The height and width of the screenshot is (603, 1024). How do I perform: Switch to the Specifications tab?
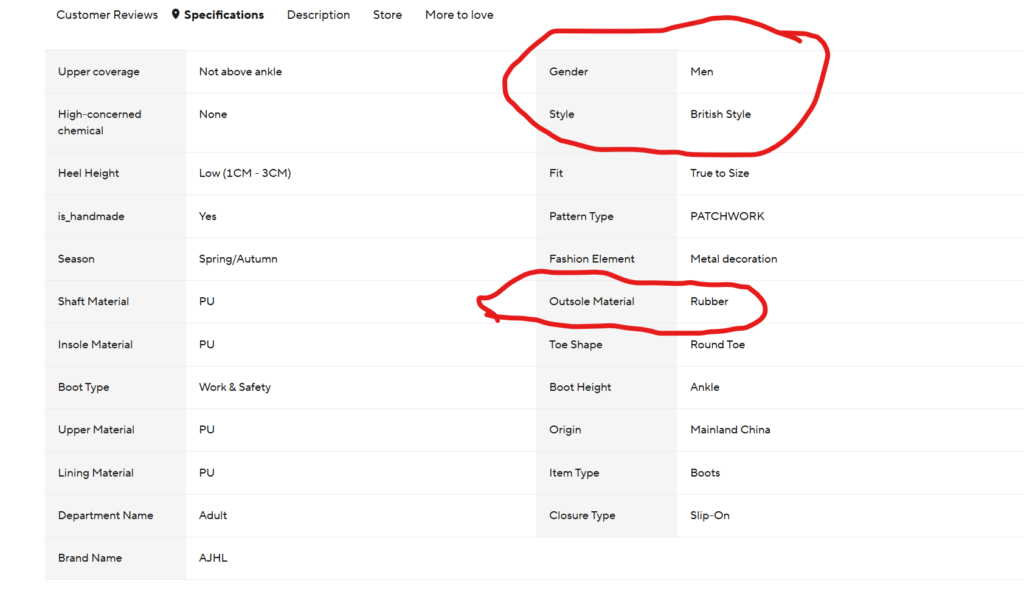(x=224, y=15)
